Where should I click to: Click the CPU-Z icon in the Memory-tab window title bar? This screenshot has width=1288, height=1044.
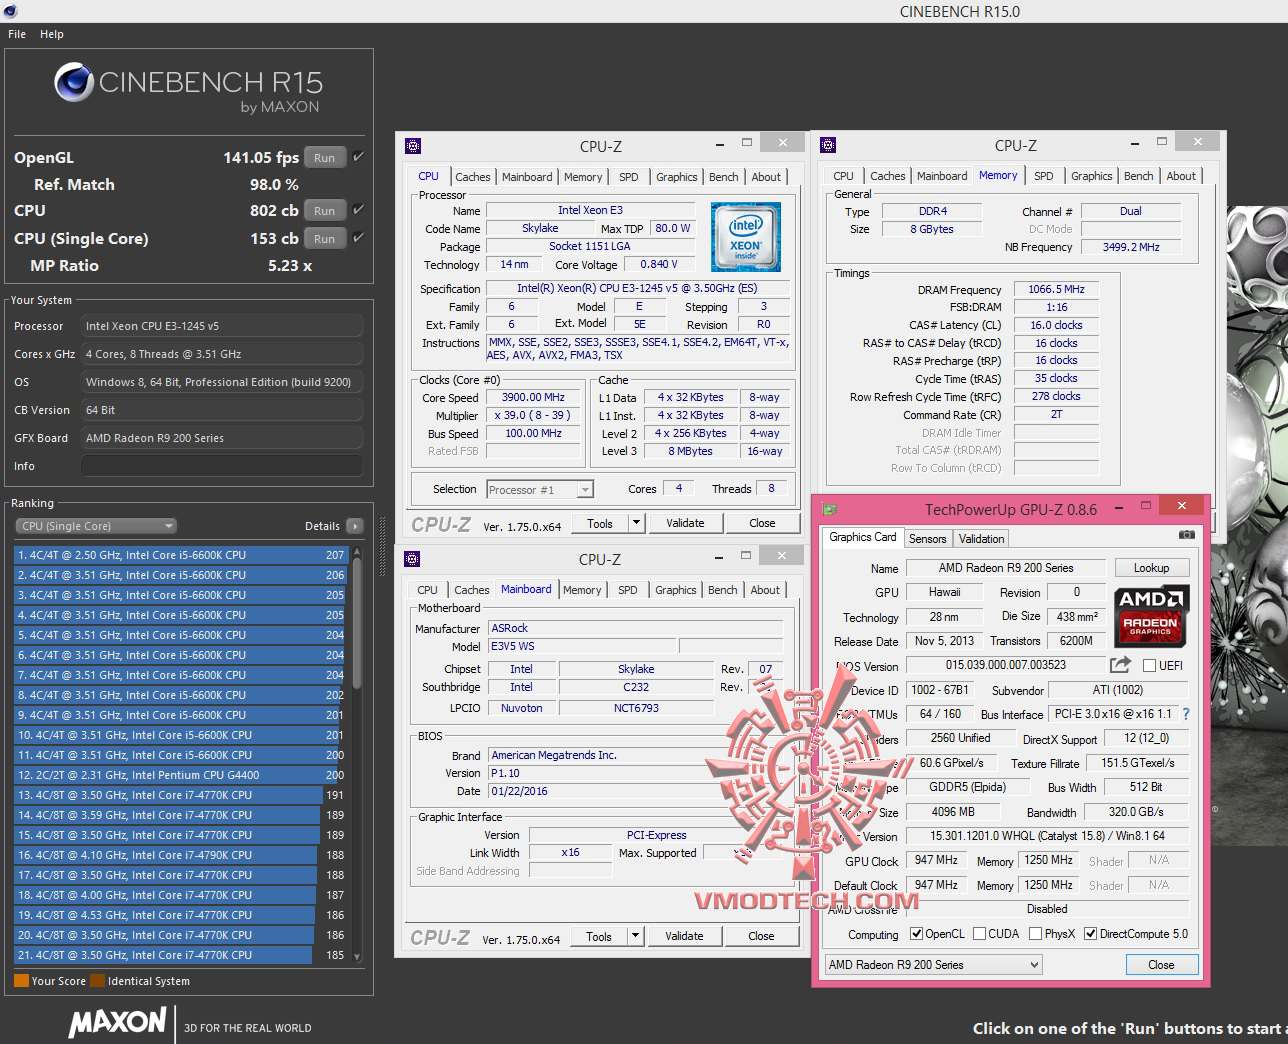pos(828,145)
